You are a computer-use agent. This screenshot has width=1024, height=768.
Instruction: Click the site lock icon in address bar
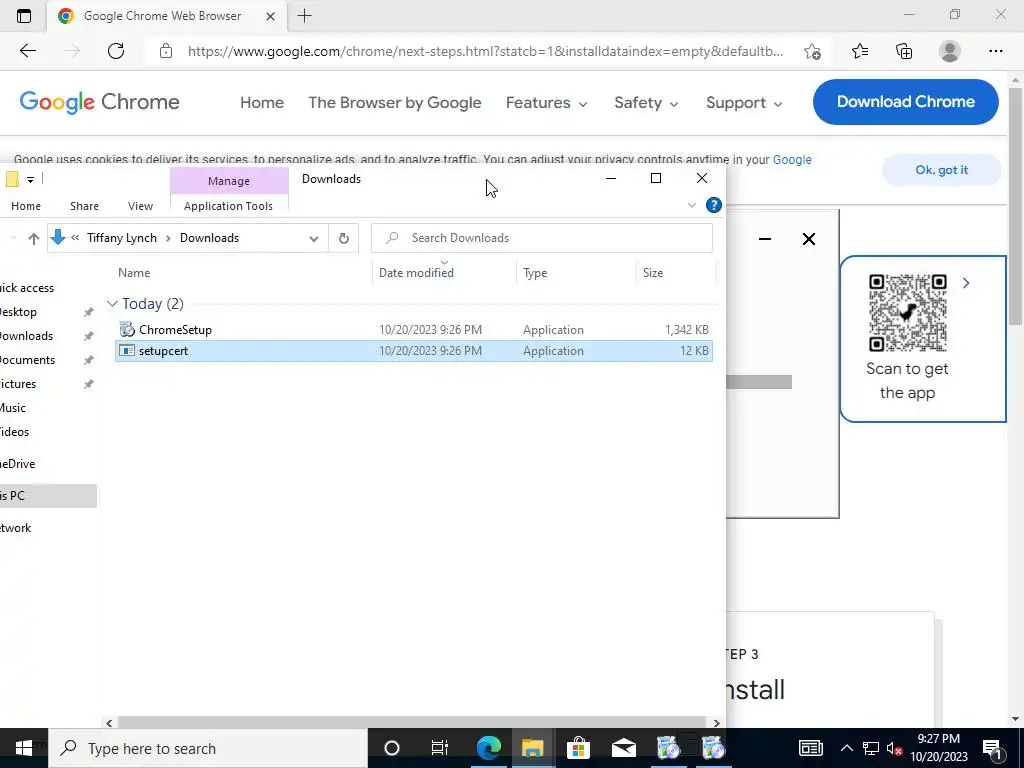point(166,51)
